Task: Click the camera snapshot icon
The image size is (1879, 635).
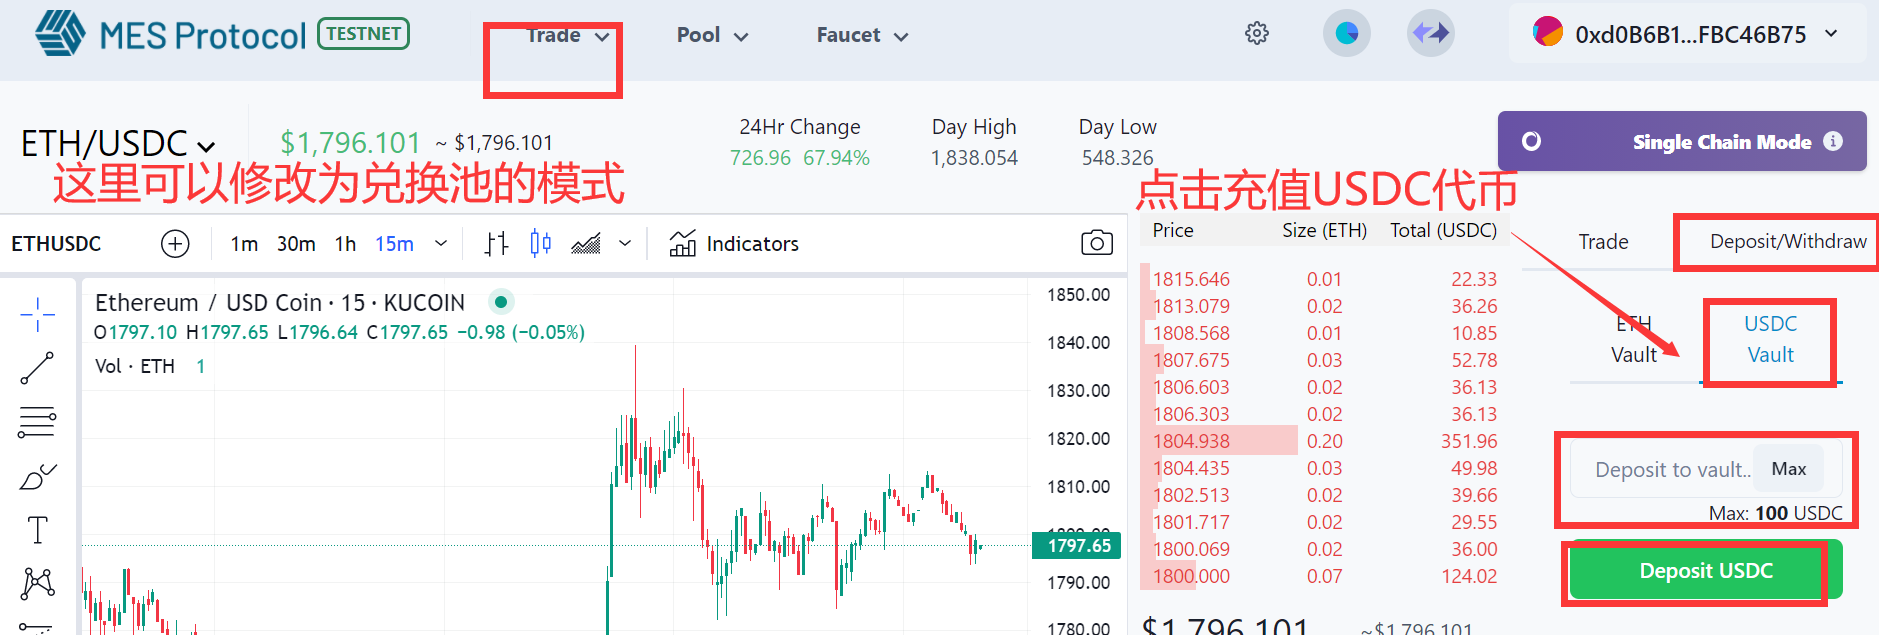Action: (x=1096, y=243)
